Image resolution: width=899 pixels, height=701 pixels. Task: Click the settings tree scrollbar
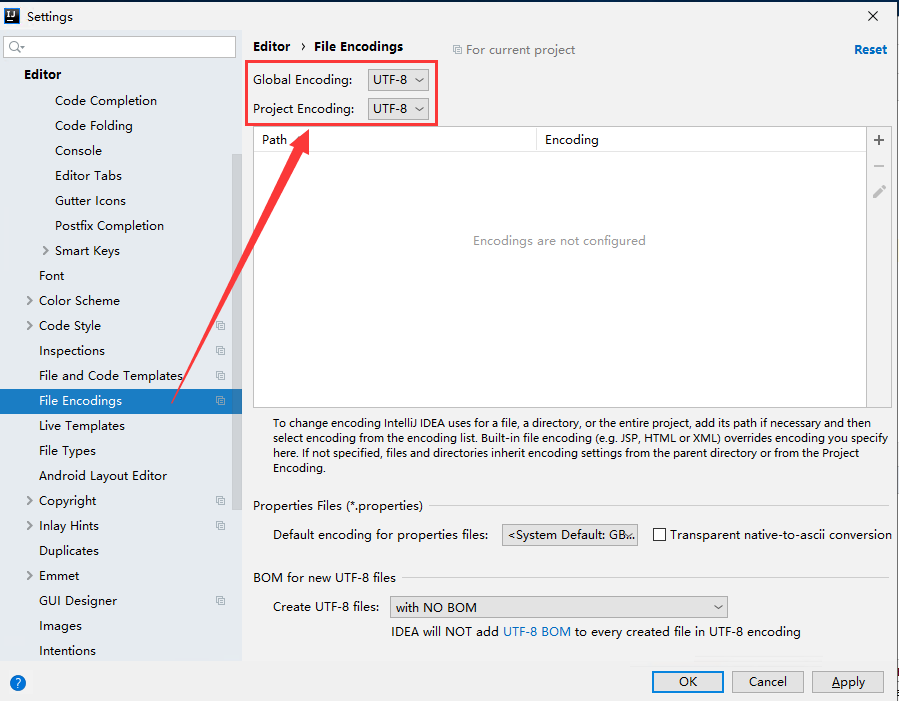[236, 332]
